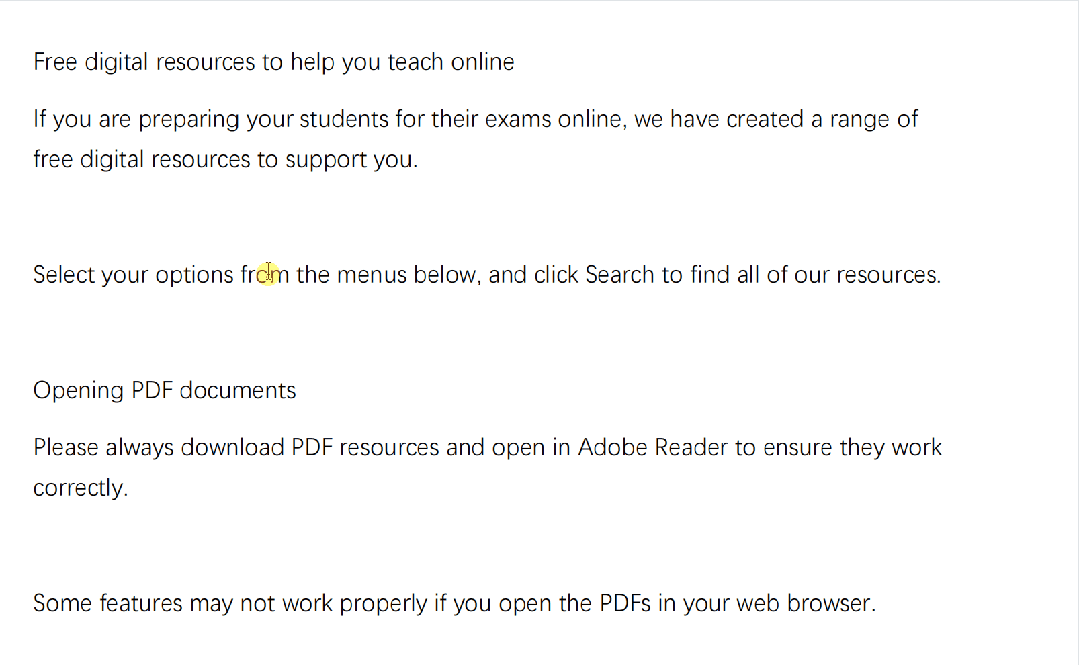Click the word "Select" starting the instructions sentence
This screenshot has width=1079, height=665.
click(x=64, y=275)
